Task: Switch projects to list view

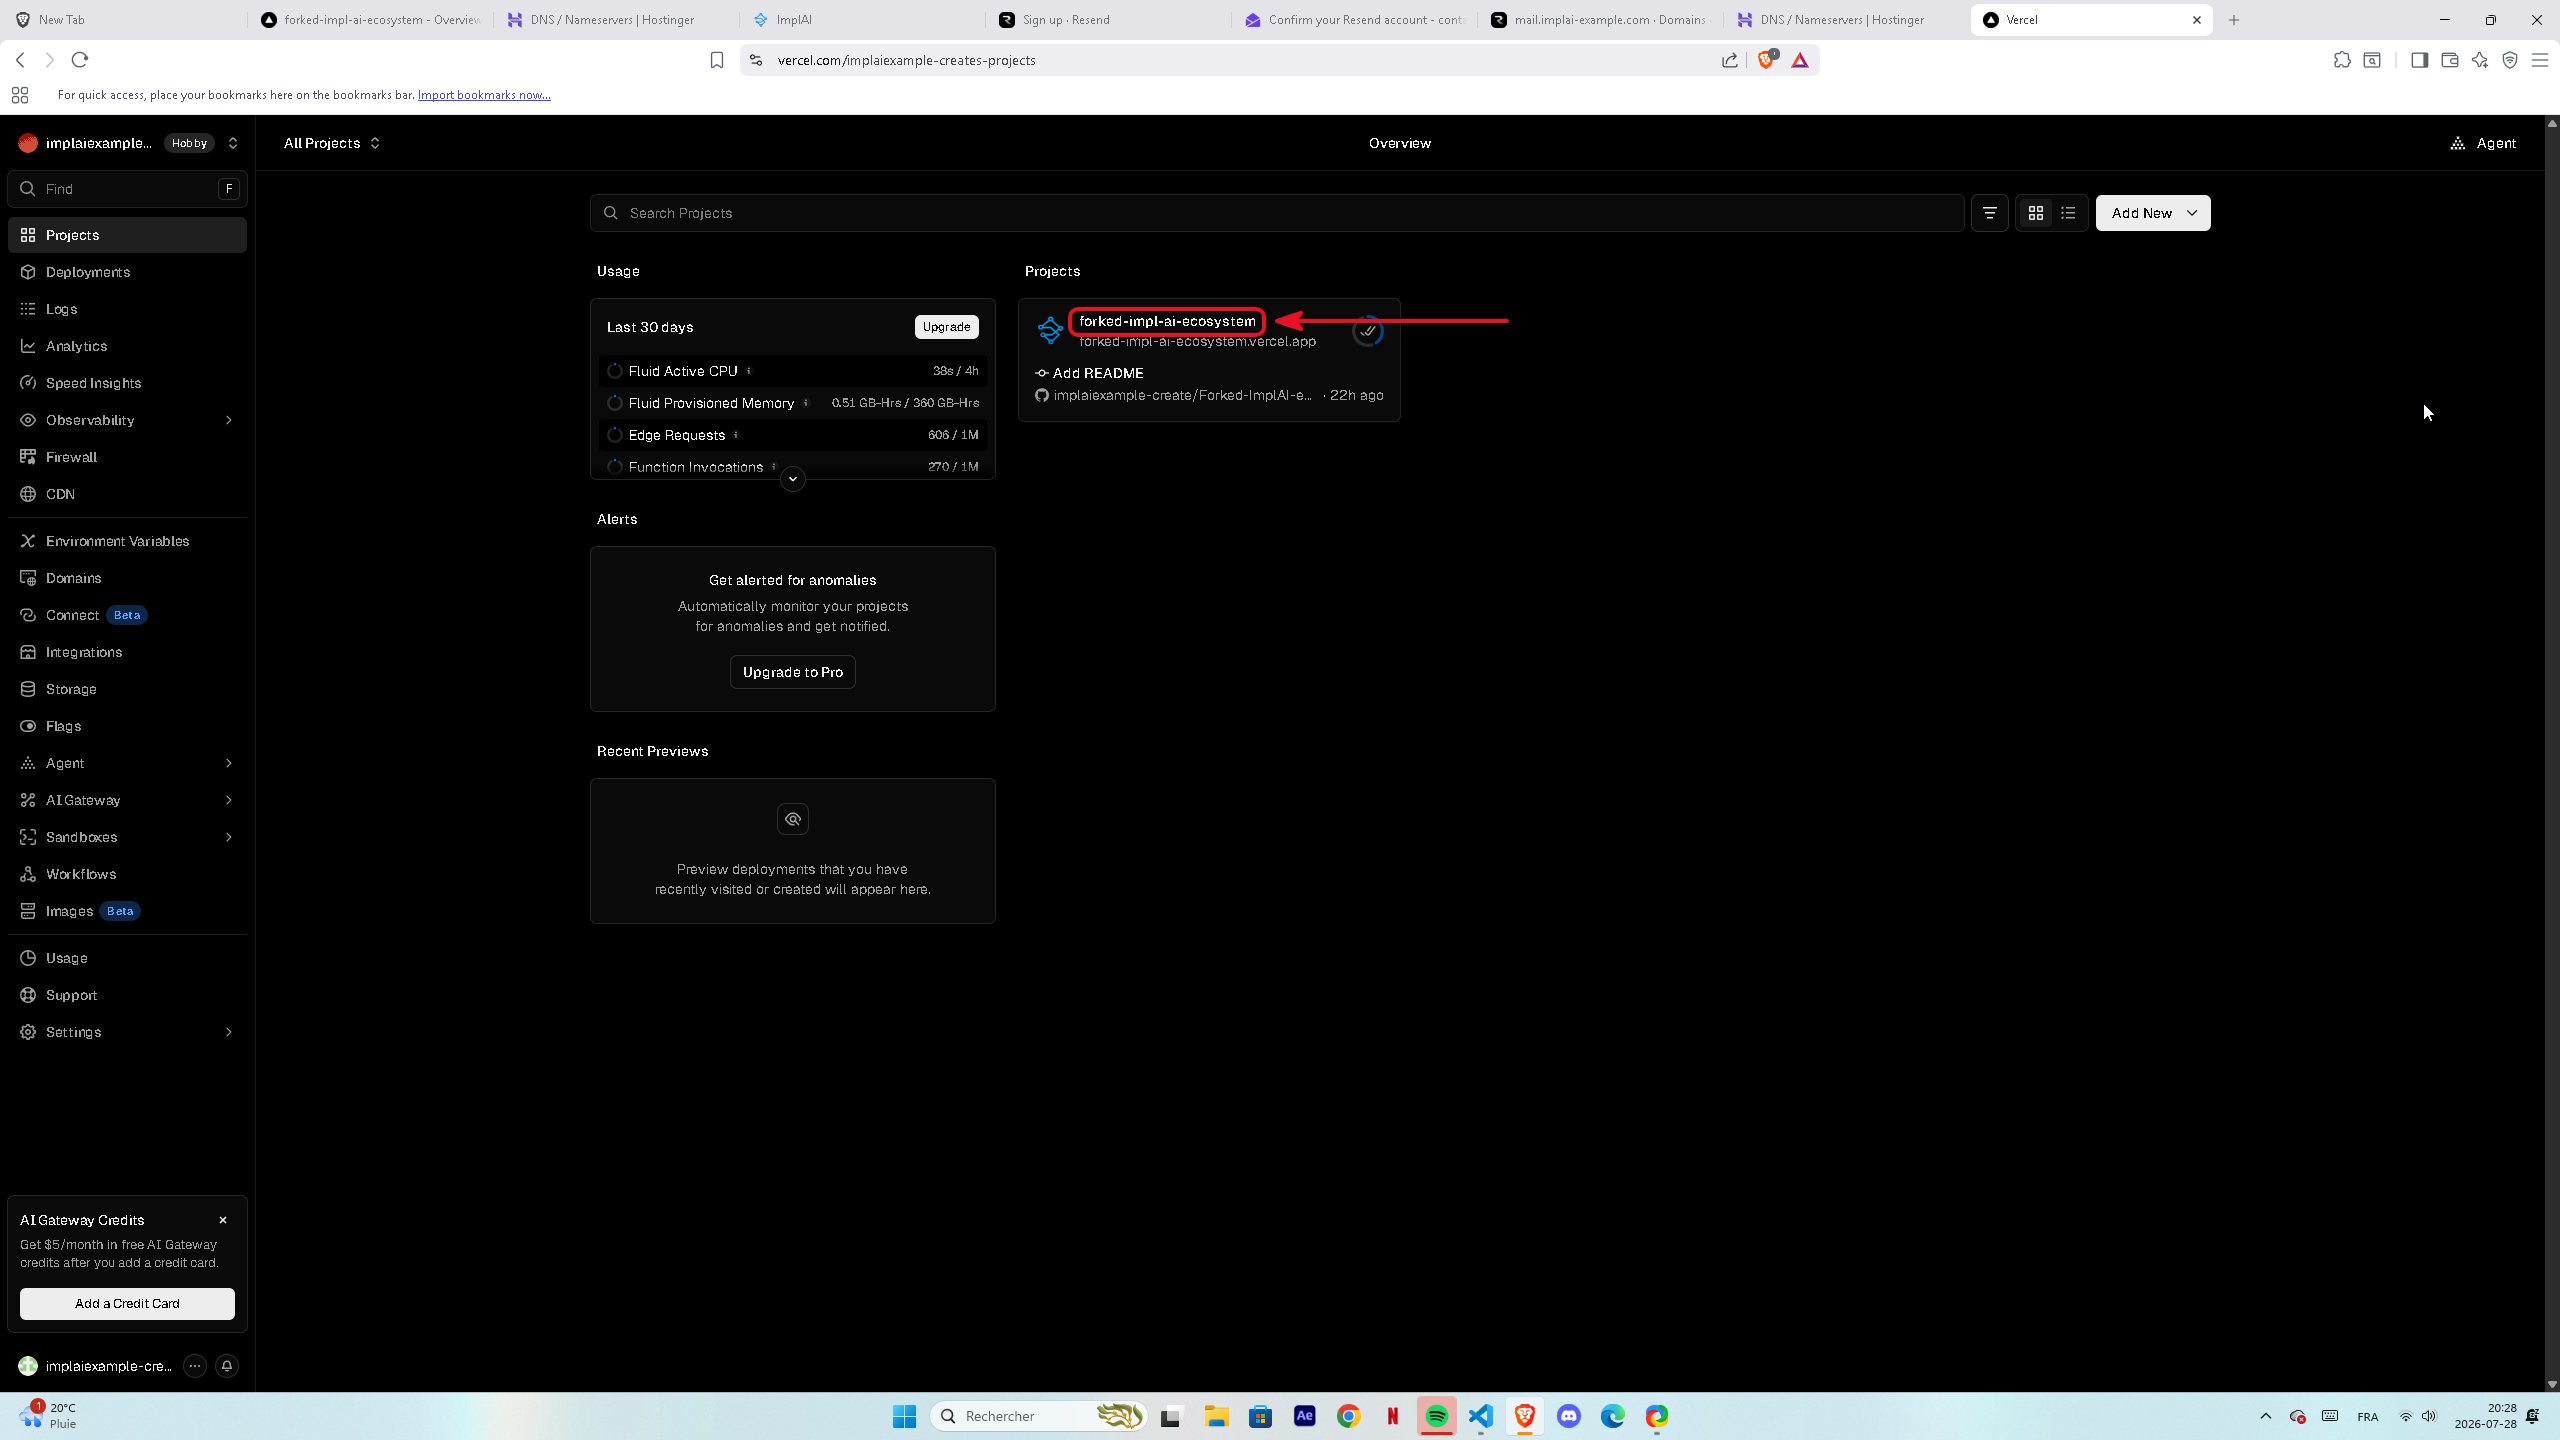Action: 2068,213
